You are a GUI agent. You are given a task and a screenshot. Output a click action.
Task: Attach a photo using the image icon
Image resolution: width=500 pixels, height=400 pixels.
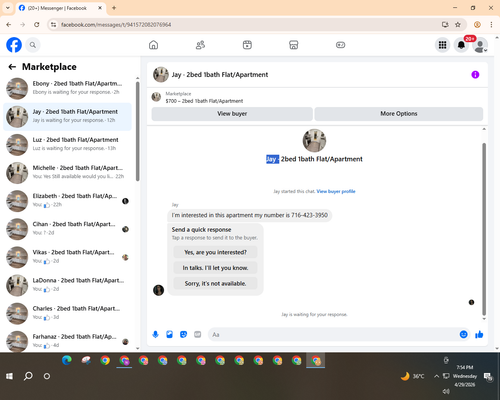coord(169,334)
